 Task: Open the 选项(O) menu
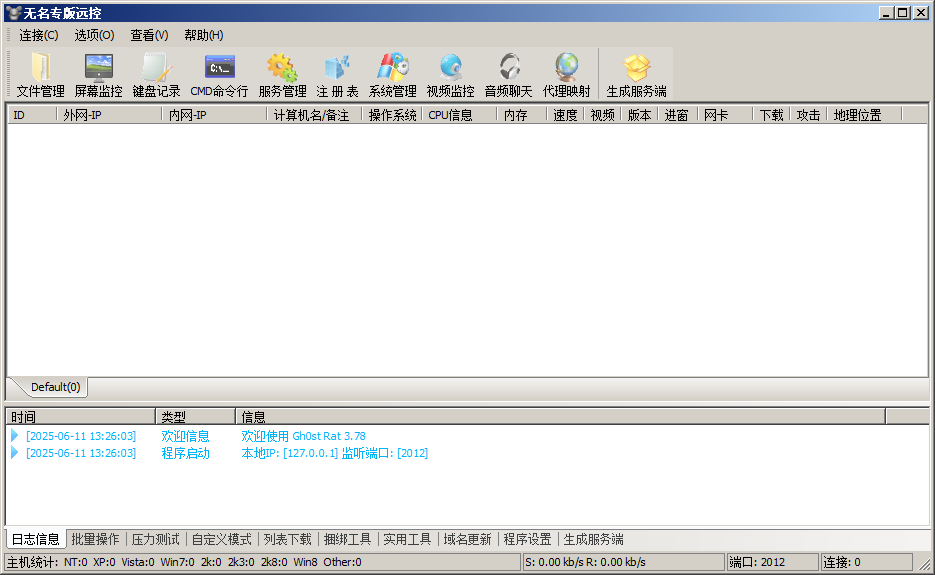[94, 35]
